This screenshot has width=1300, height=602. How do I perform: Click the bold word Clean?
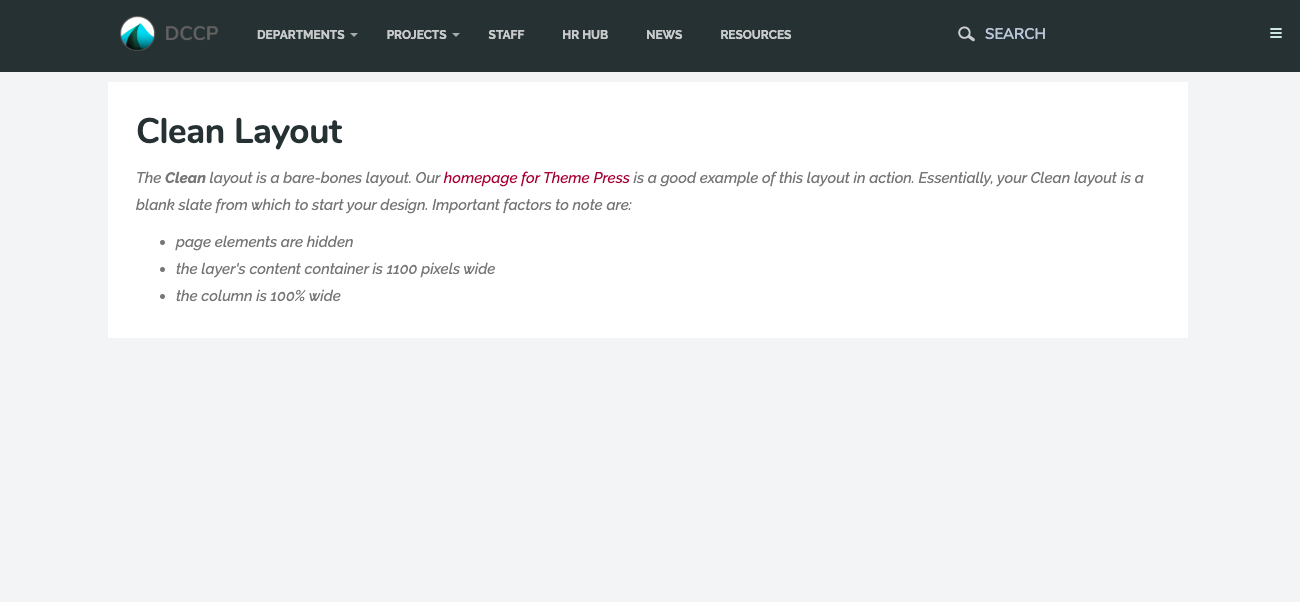pos(185,178)
